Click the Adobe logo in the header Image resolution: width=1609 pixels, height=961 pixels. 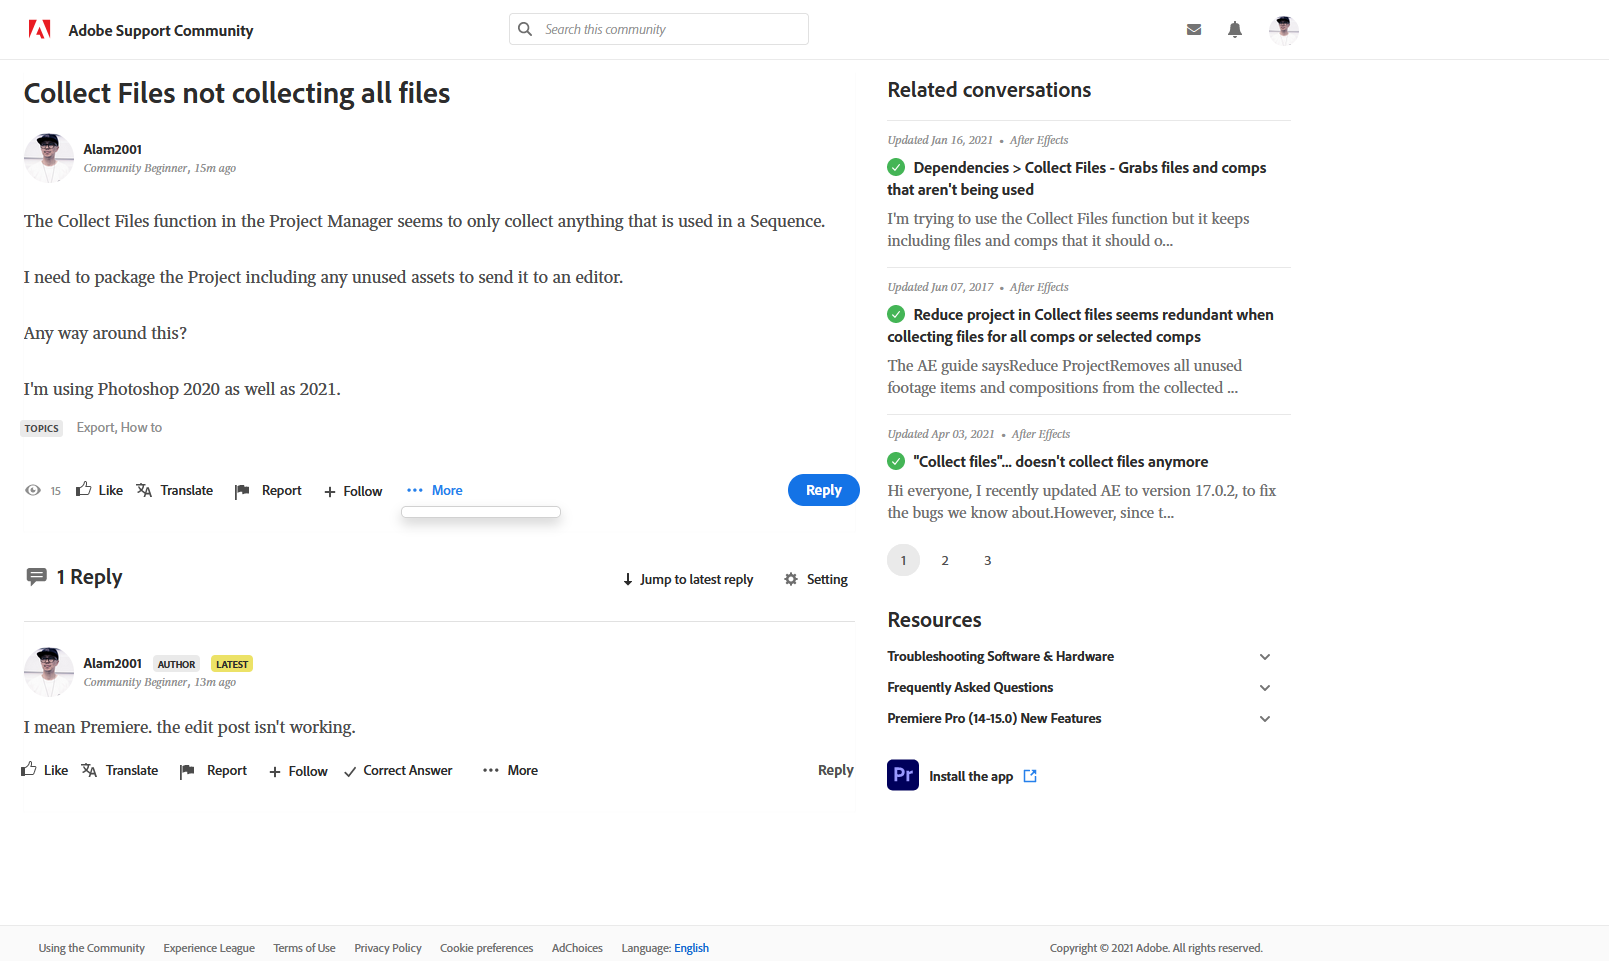(39, 28)
